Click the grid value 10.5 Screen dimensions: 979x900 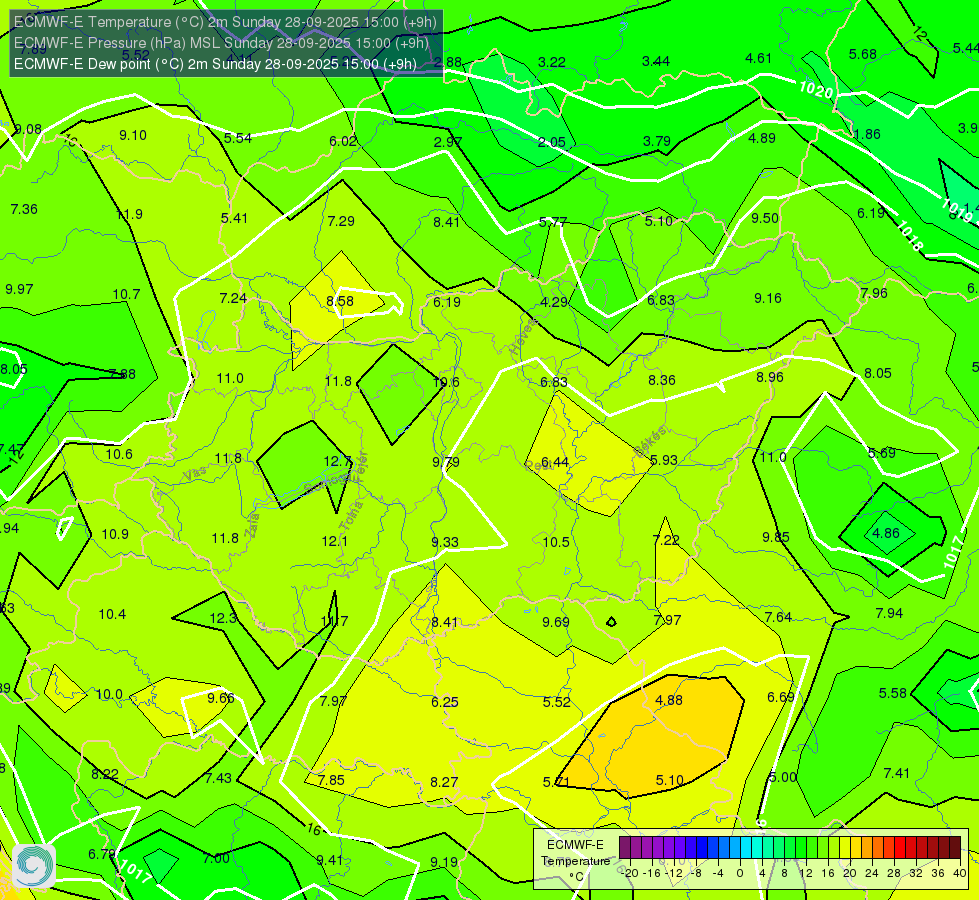click(556, 542)
